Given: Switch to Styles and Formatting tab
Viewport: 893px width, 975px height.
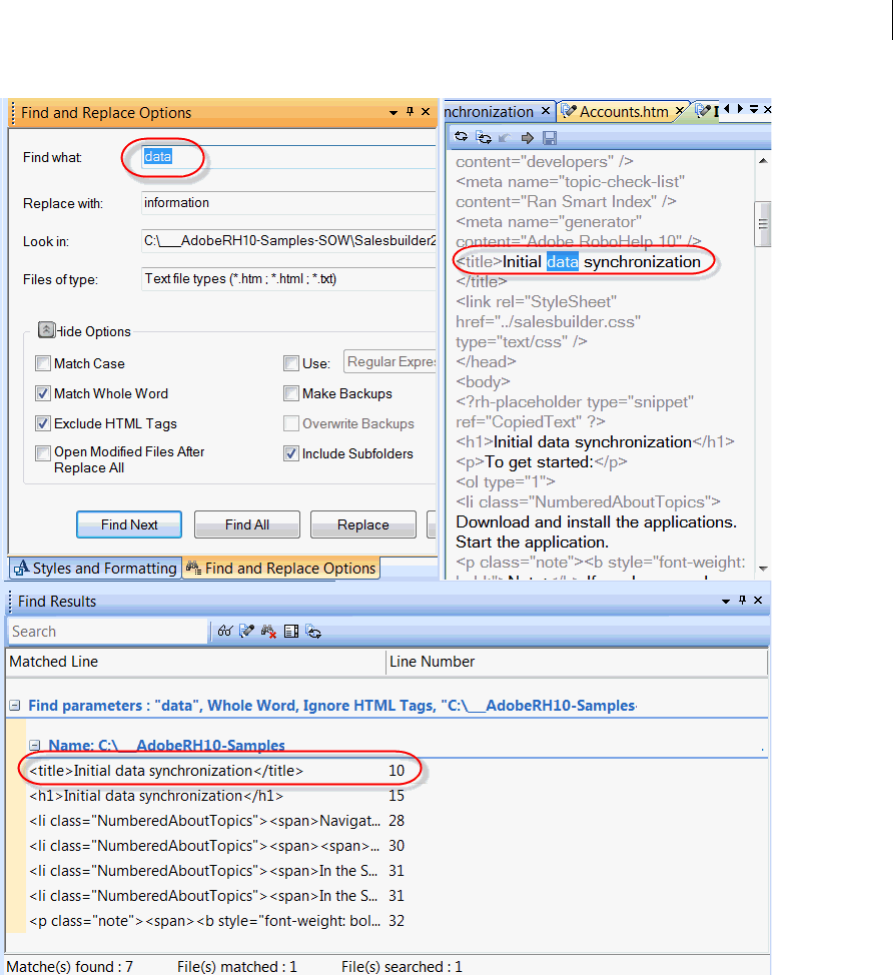Looking at the screenshot, I should [96, 568].
